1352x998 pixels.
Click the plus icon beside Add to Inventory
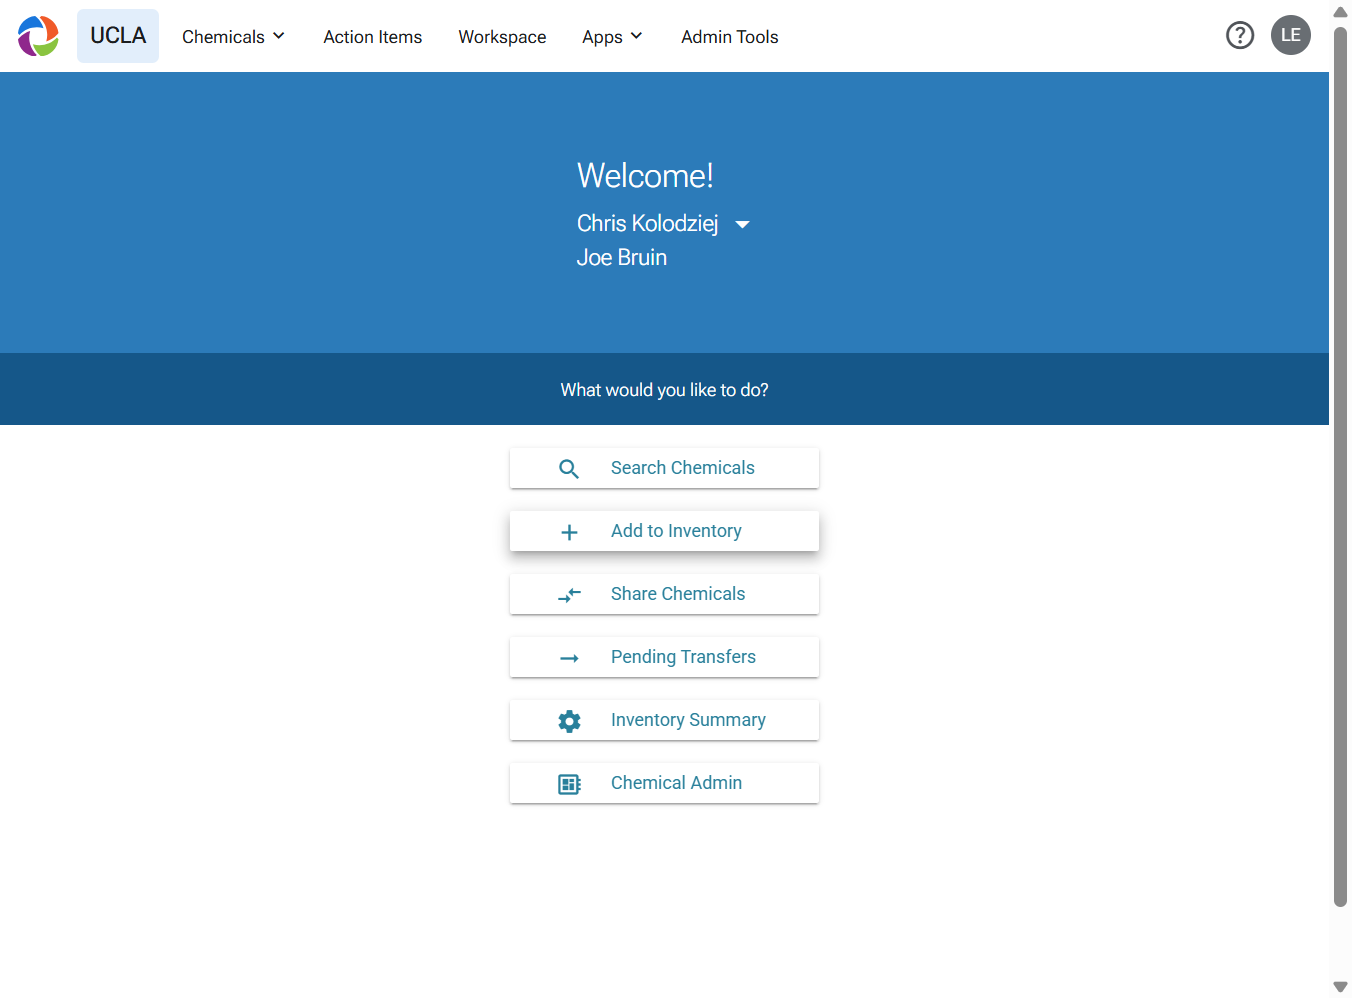click(x=569, y=532)
